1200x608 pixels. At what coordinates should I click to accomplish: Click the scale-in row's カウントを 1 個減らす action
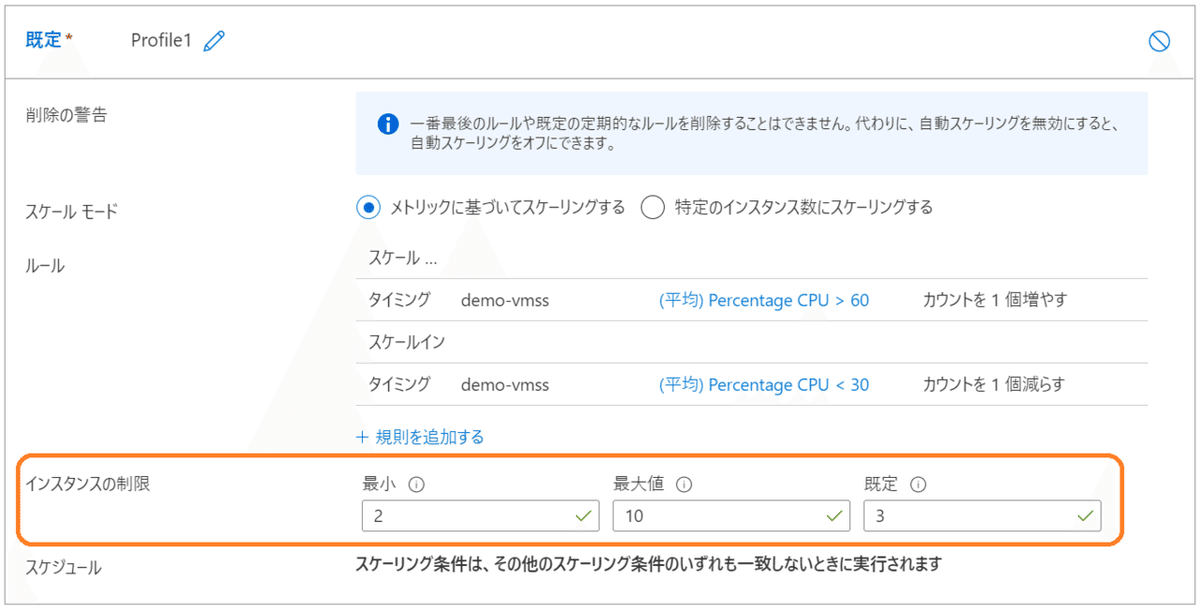[x=994, y=384]
